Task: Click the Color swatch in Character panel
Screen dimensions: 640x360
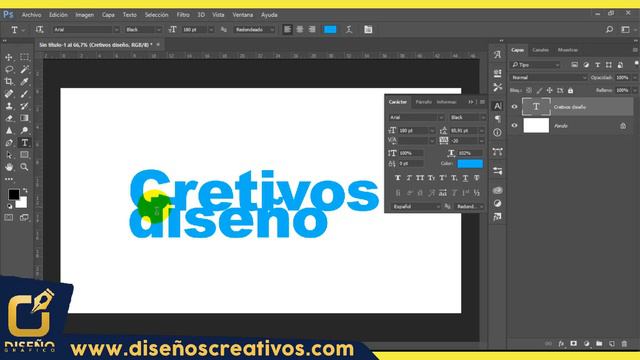Action: [470, 164]
